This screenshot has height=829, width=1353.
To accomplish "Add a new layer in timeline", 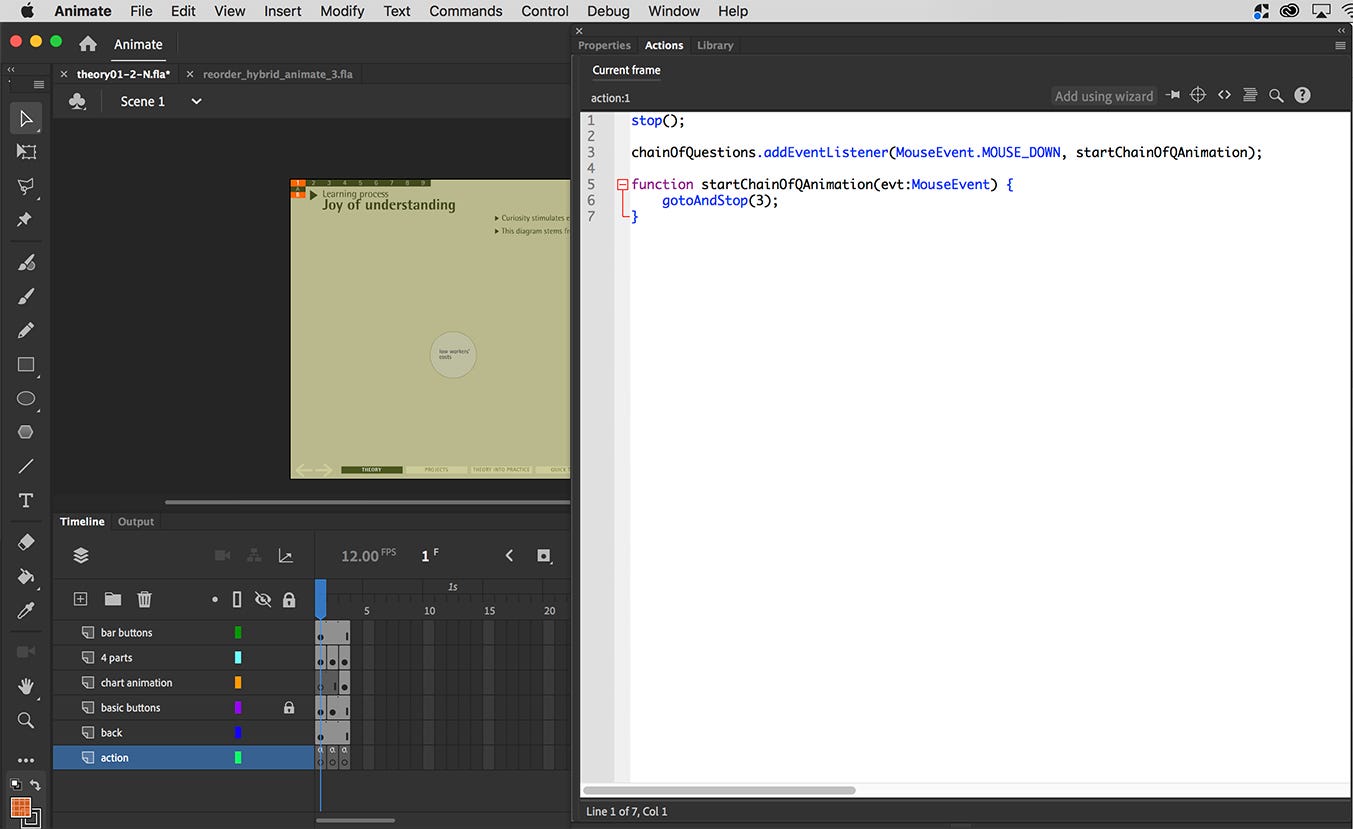I will pyautogui.click(x=81, y=599).
